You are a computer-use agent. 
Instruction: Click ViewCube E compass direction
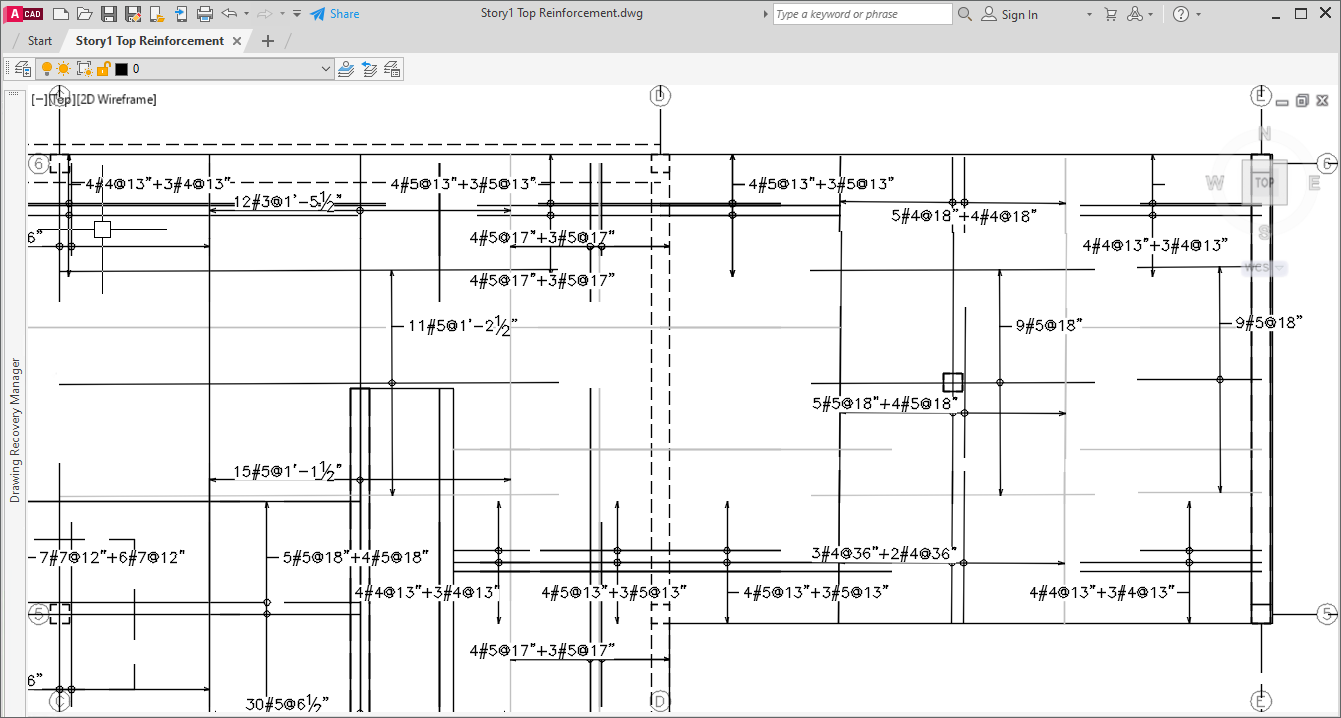[x=1313, y=182]
